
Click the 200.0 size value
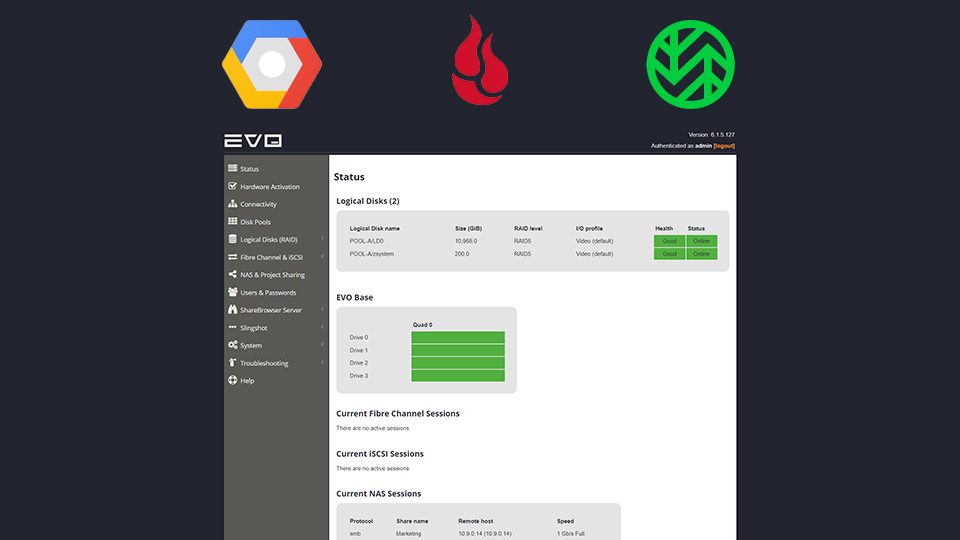462,254
